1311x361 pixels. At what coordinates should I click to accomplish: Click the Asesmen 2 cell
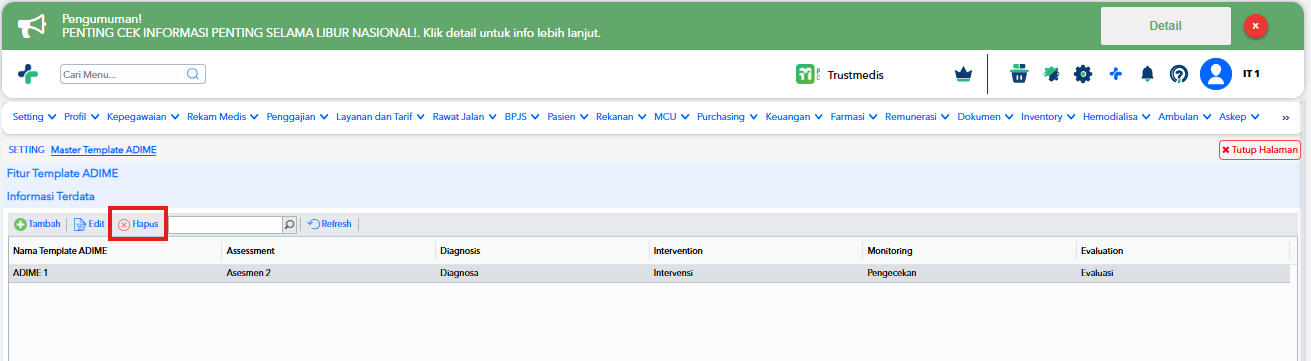pos(329,272)
